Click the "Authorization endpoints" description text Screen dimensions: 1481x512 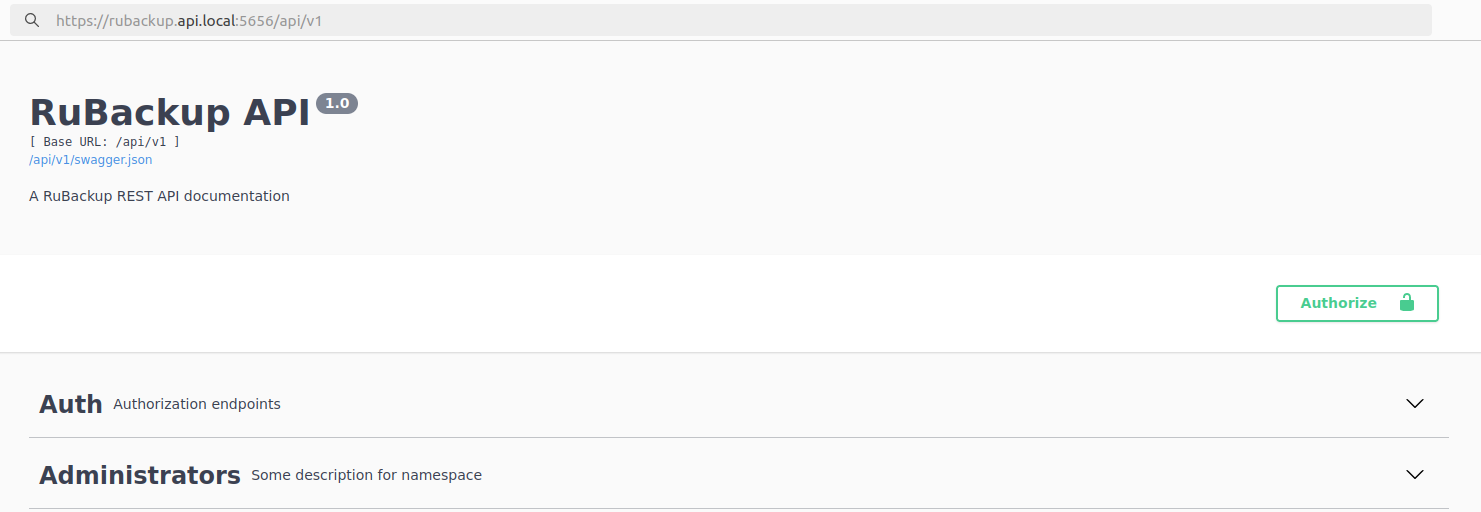click(x=197, y=404)
